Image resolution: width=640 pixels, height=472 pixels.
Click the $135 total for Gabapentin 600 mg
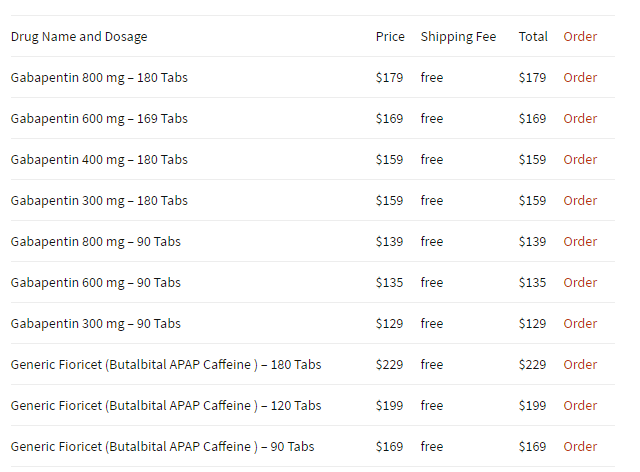[x=532, y=283]
